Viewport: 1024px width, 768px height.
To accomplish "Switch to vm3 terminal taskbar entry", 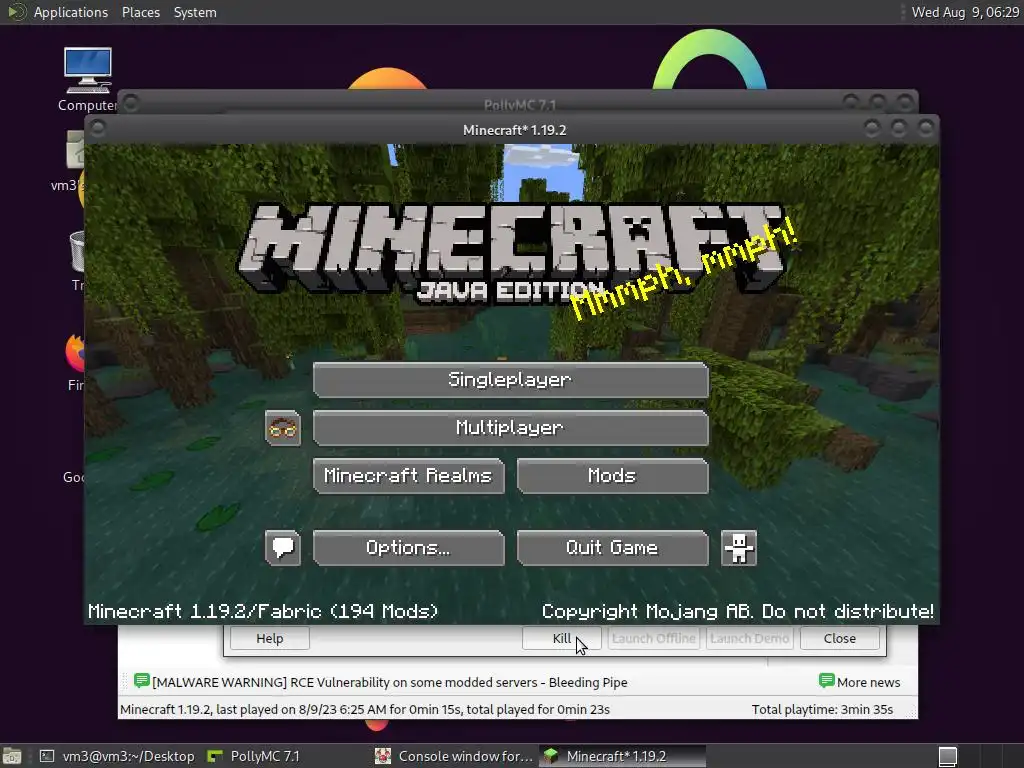I will 118,756.
